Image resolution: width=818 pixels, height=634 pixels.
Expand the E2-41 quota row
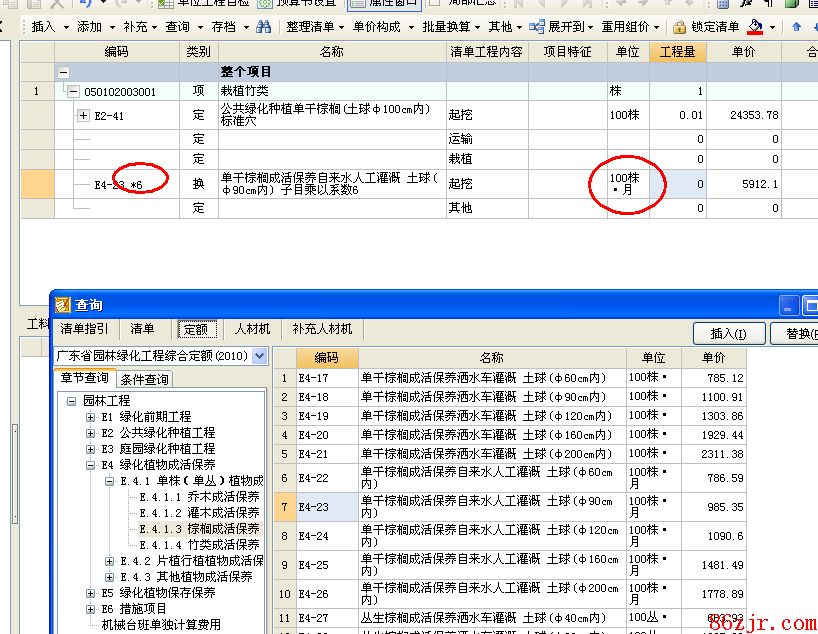pyautogui.click(x=83, y=116)
